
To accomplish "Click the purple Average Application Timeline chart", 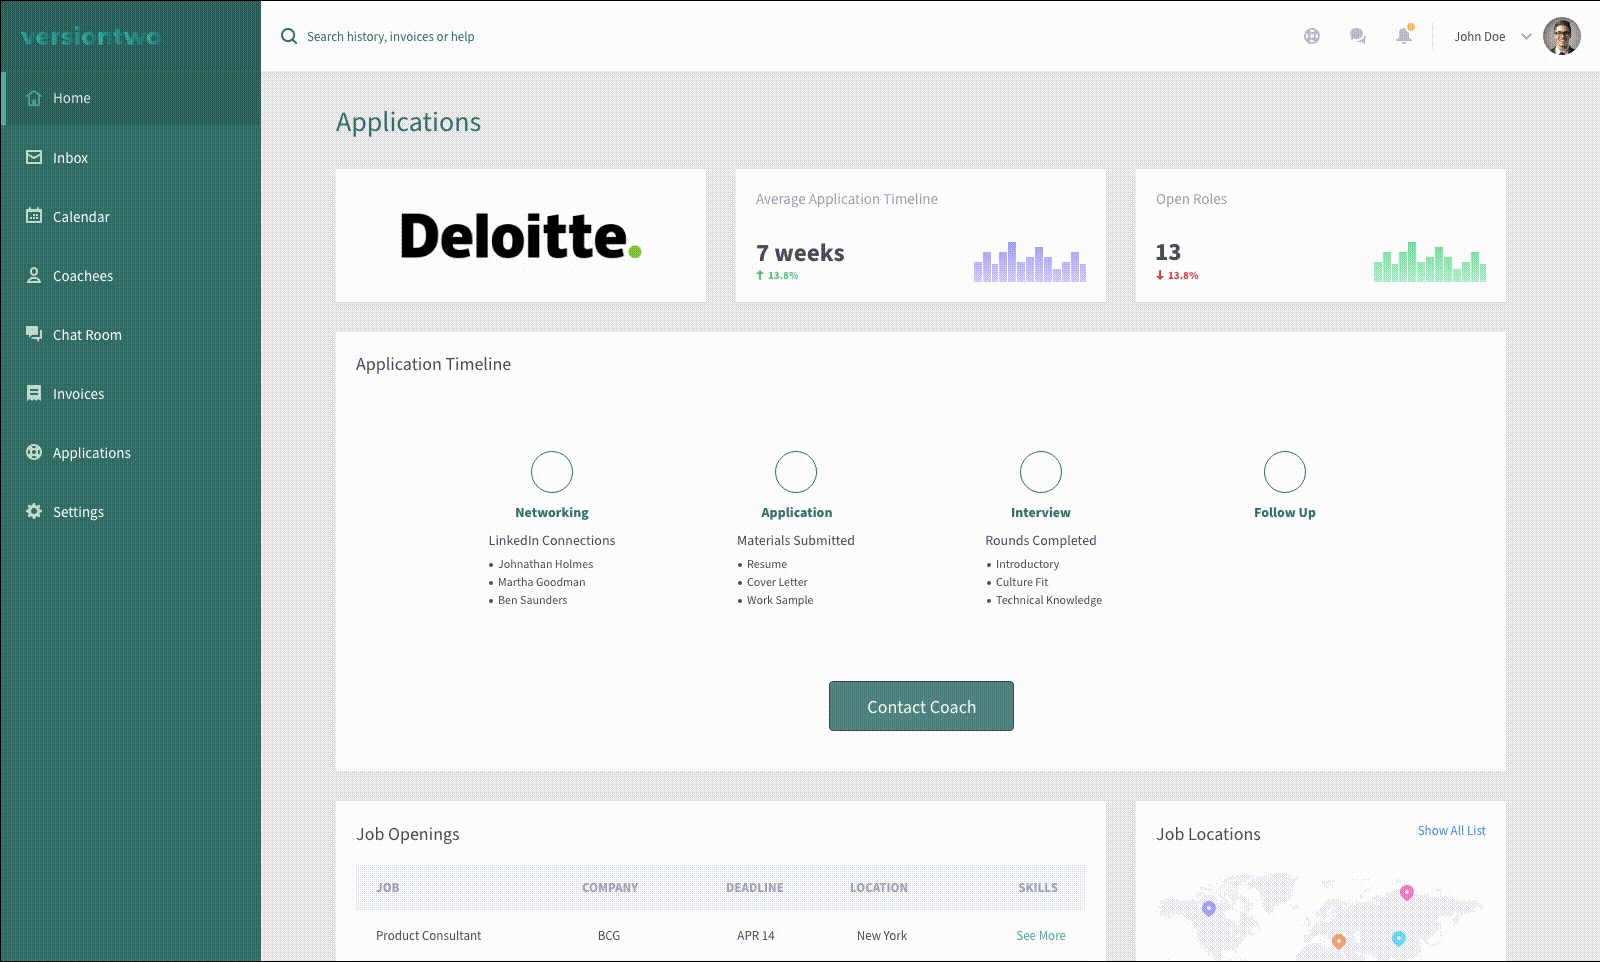I will 1030,261.
